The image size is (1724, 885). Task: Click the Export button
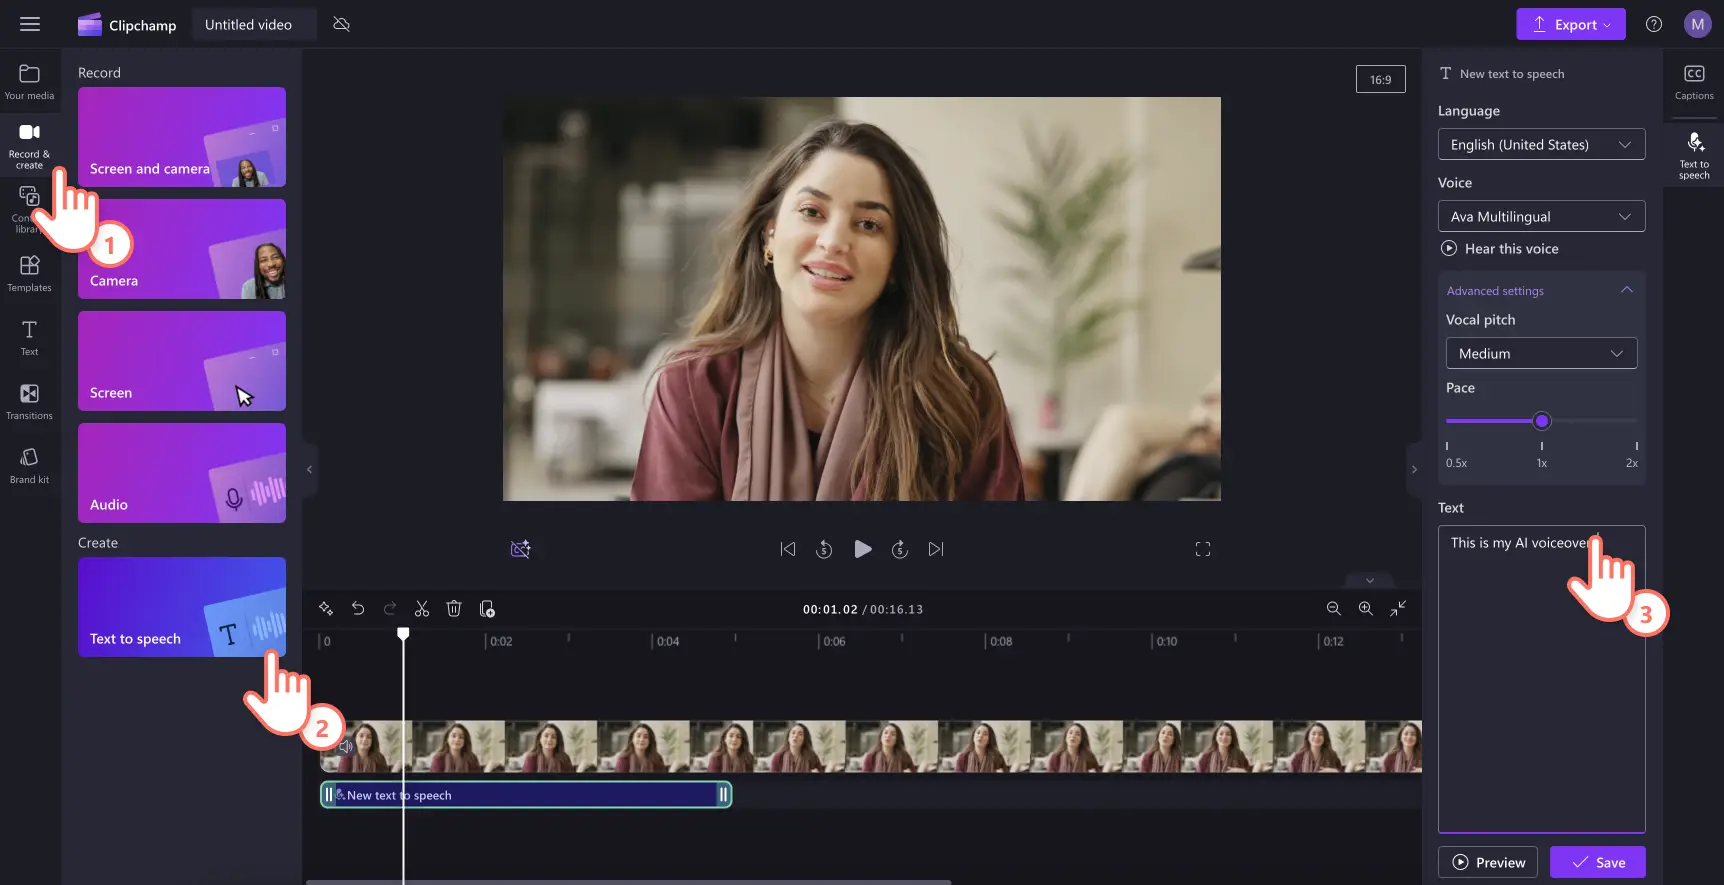click(x=1570, y=24)
